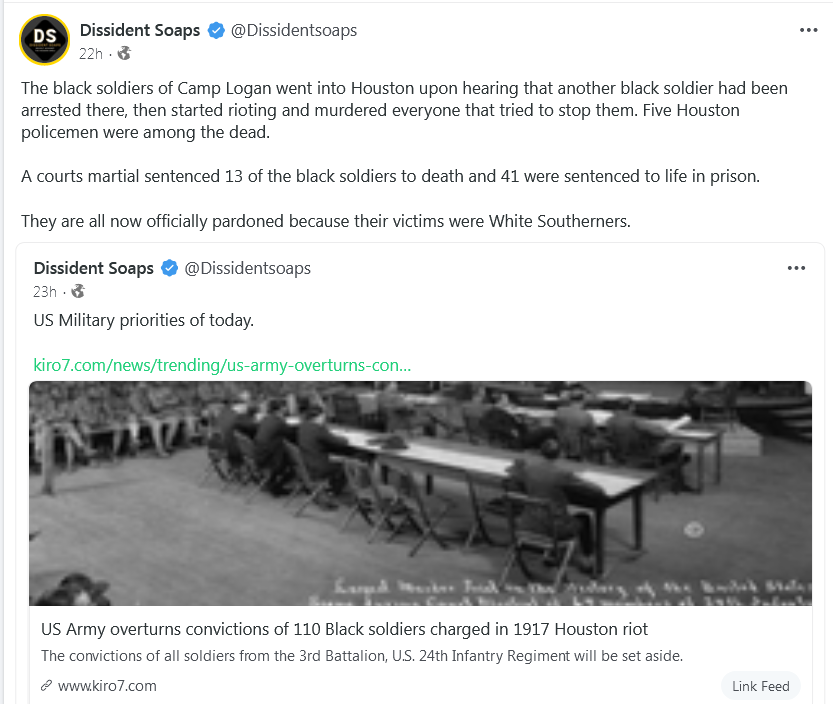Viewport: 838px width, 707px height.
Task: Click the Dissident Soaps name in quoted post
Action: click(94, 268)
